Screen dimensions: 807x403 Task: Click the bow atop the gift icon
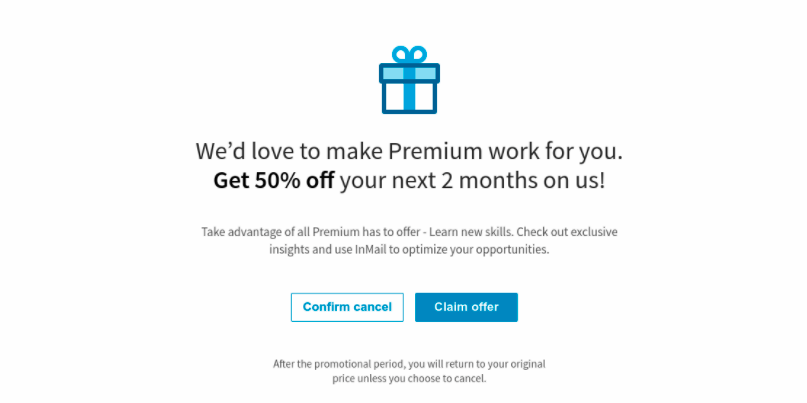pyautogui.click(x=409, y=55)
